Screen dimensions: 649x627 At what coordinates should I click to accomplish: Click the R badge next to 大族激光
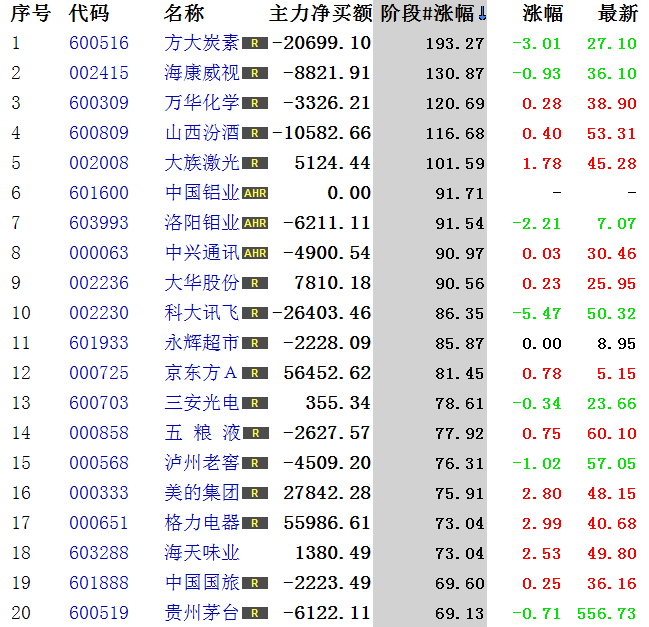coord(255,163)
